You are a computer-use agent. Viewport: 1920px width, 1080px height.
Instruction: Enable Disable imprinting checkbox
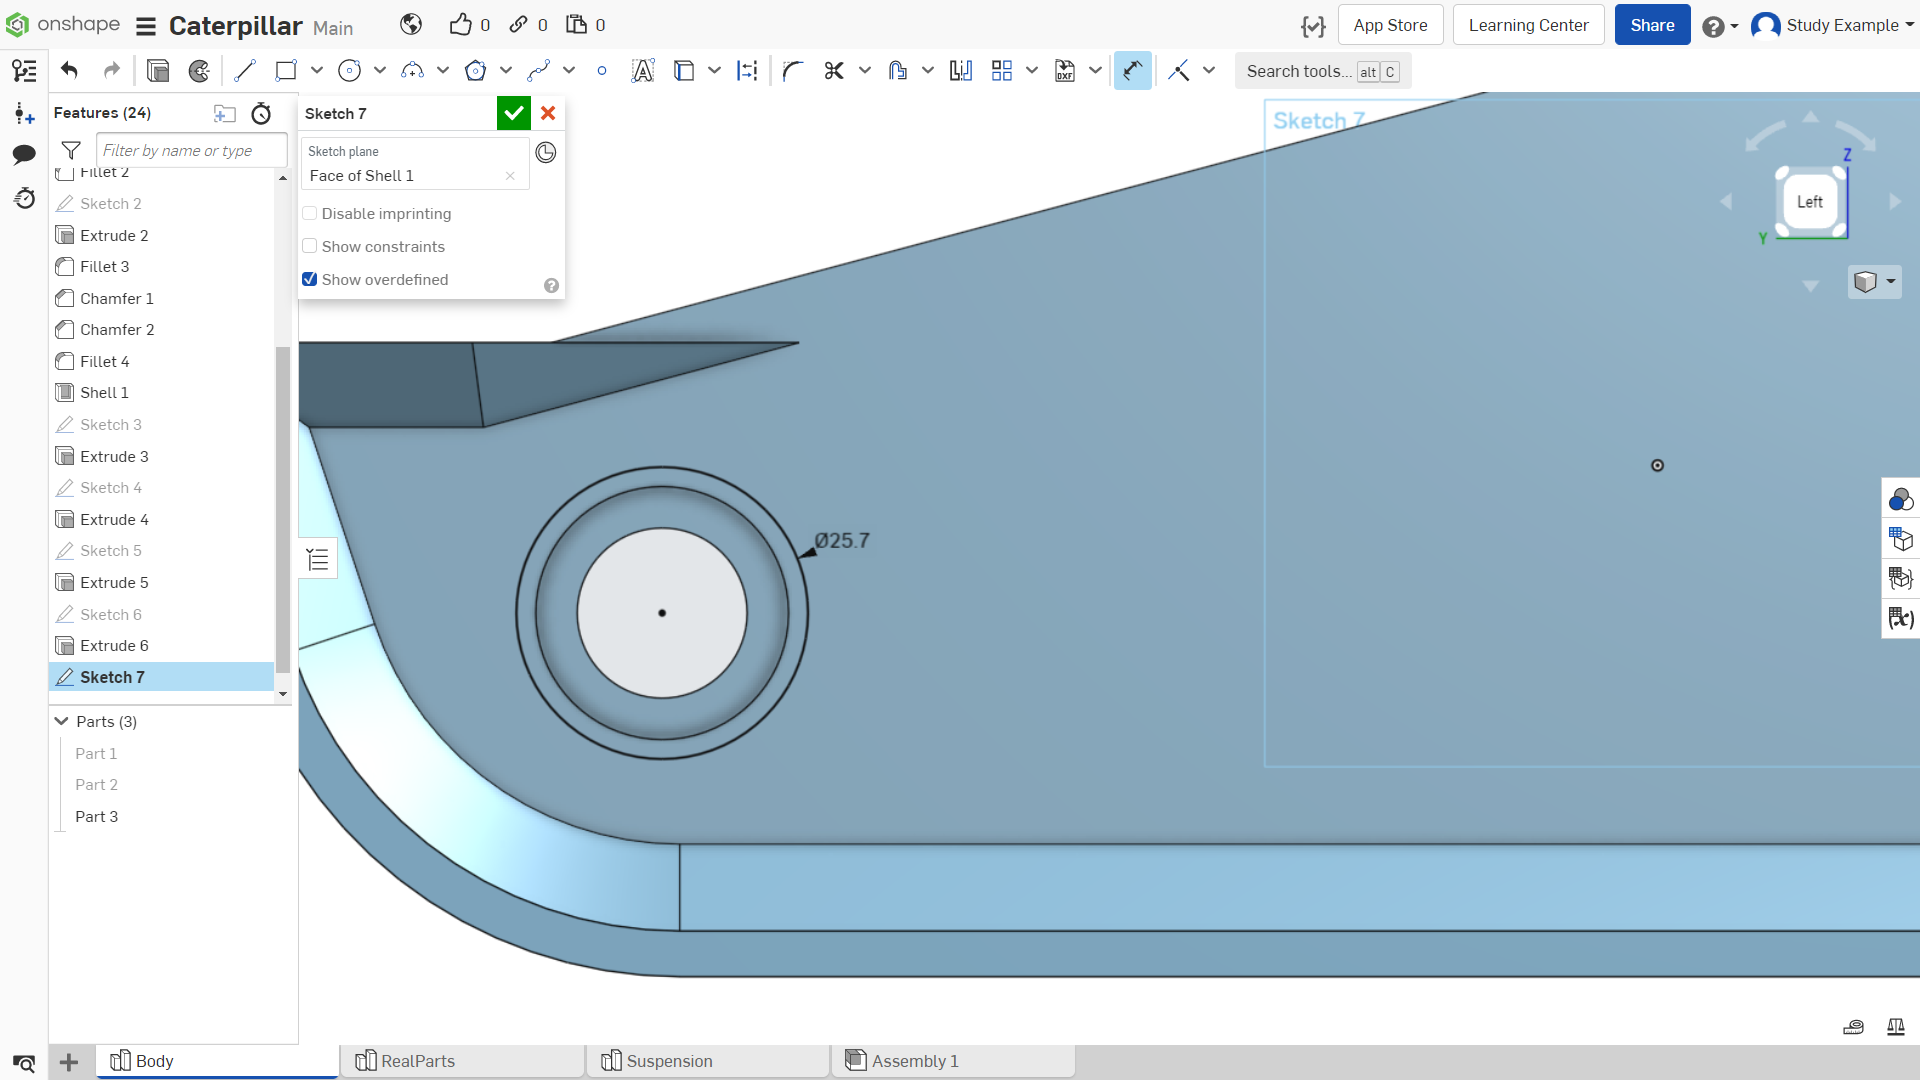310,213
